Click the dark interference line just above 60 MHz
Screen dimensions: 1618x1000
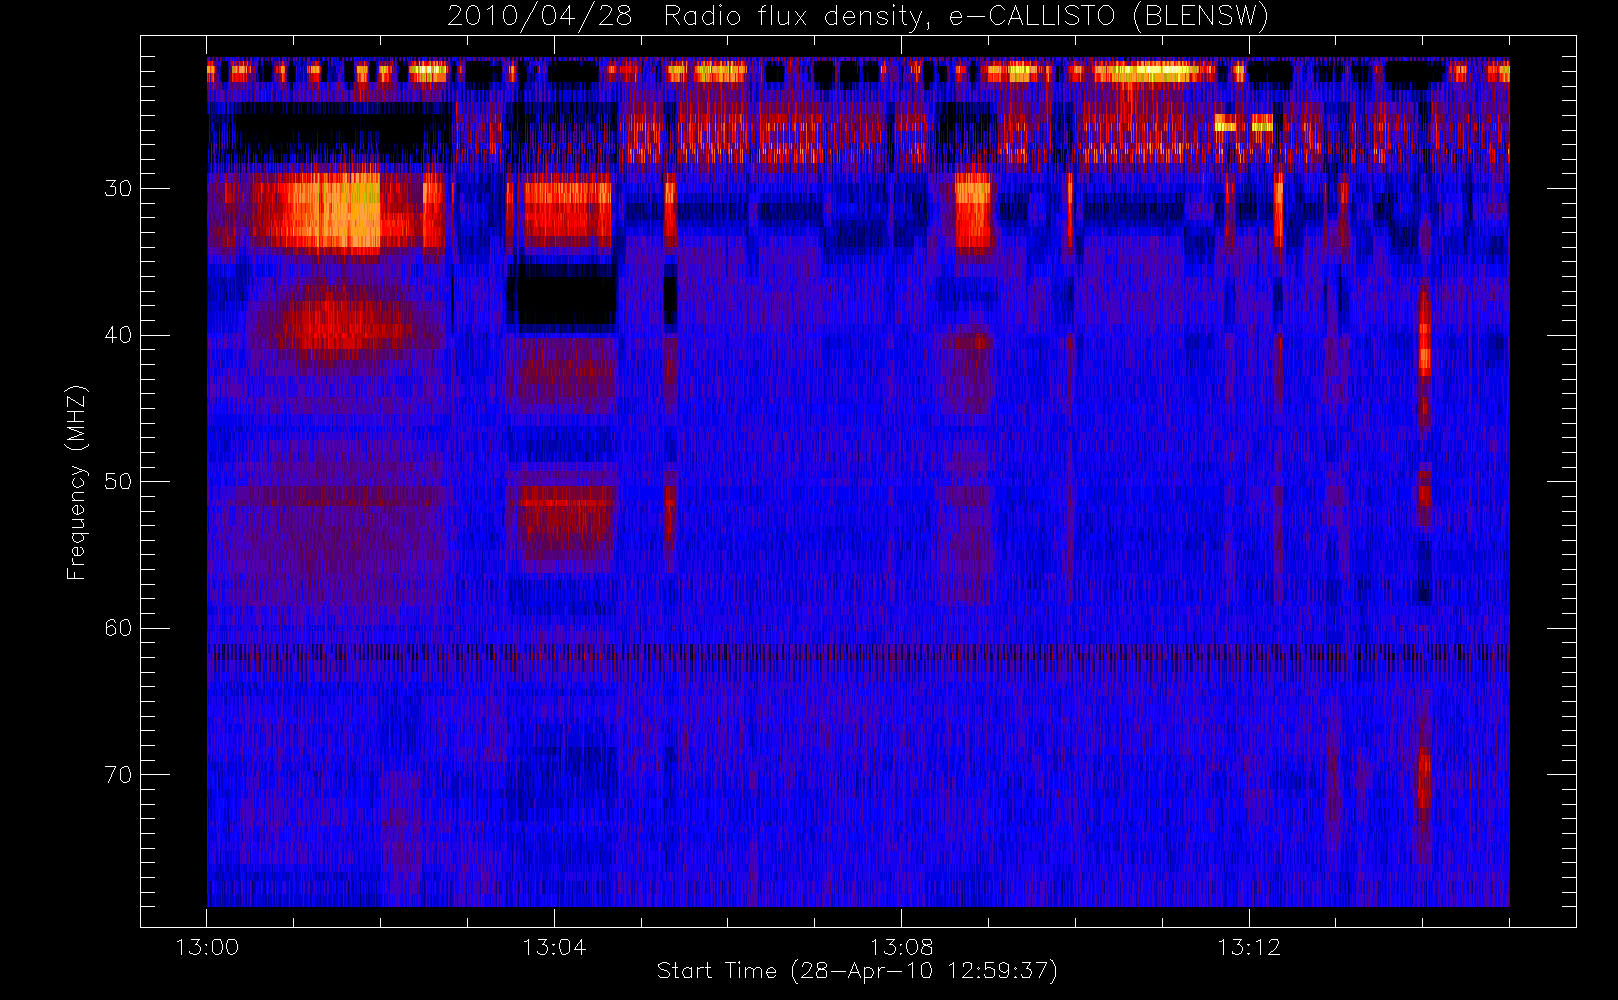[x=858, y=653]
